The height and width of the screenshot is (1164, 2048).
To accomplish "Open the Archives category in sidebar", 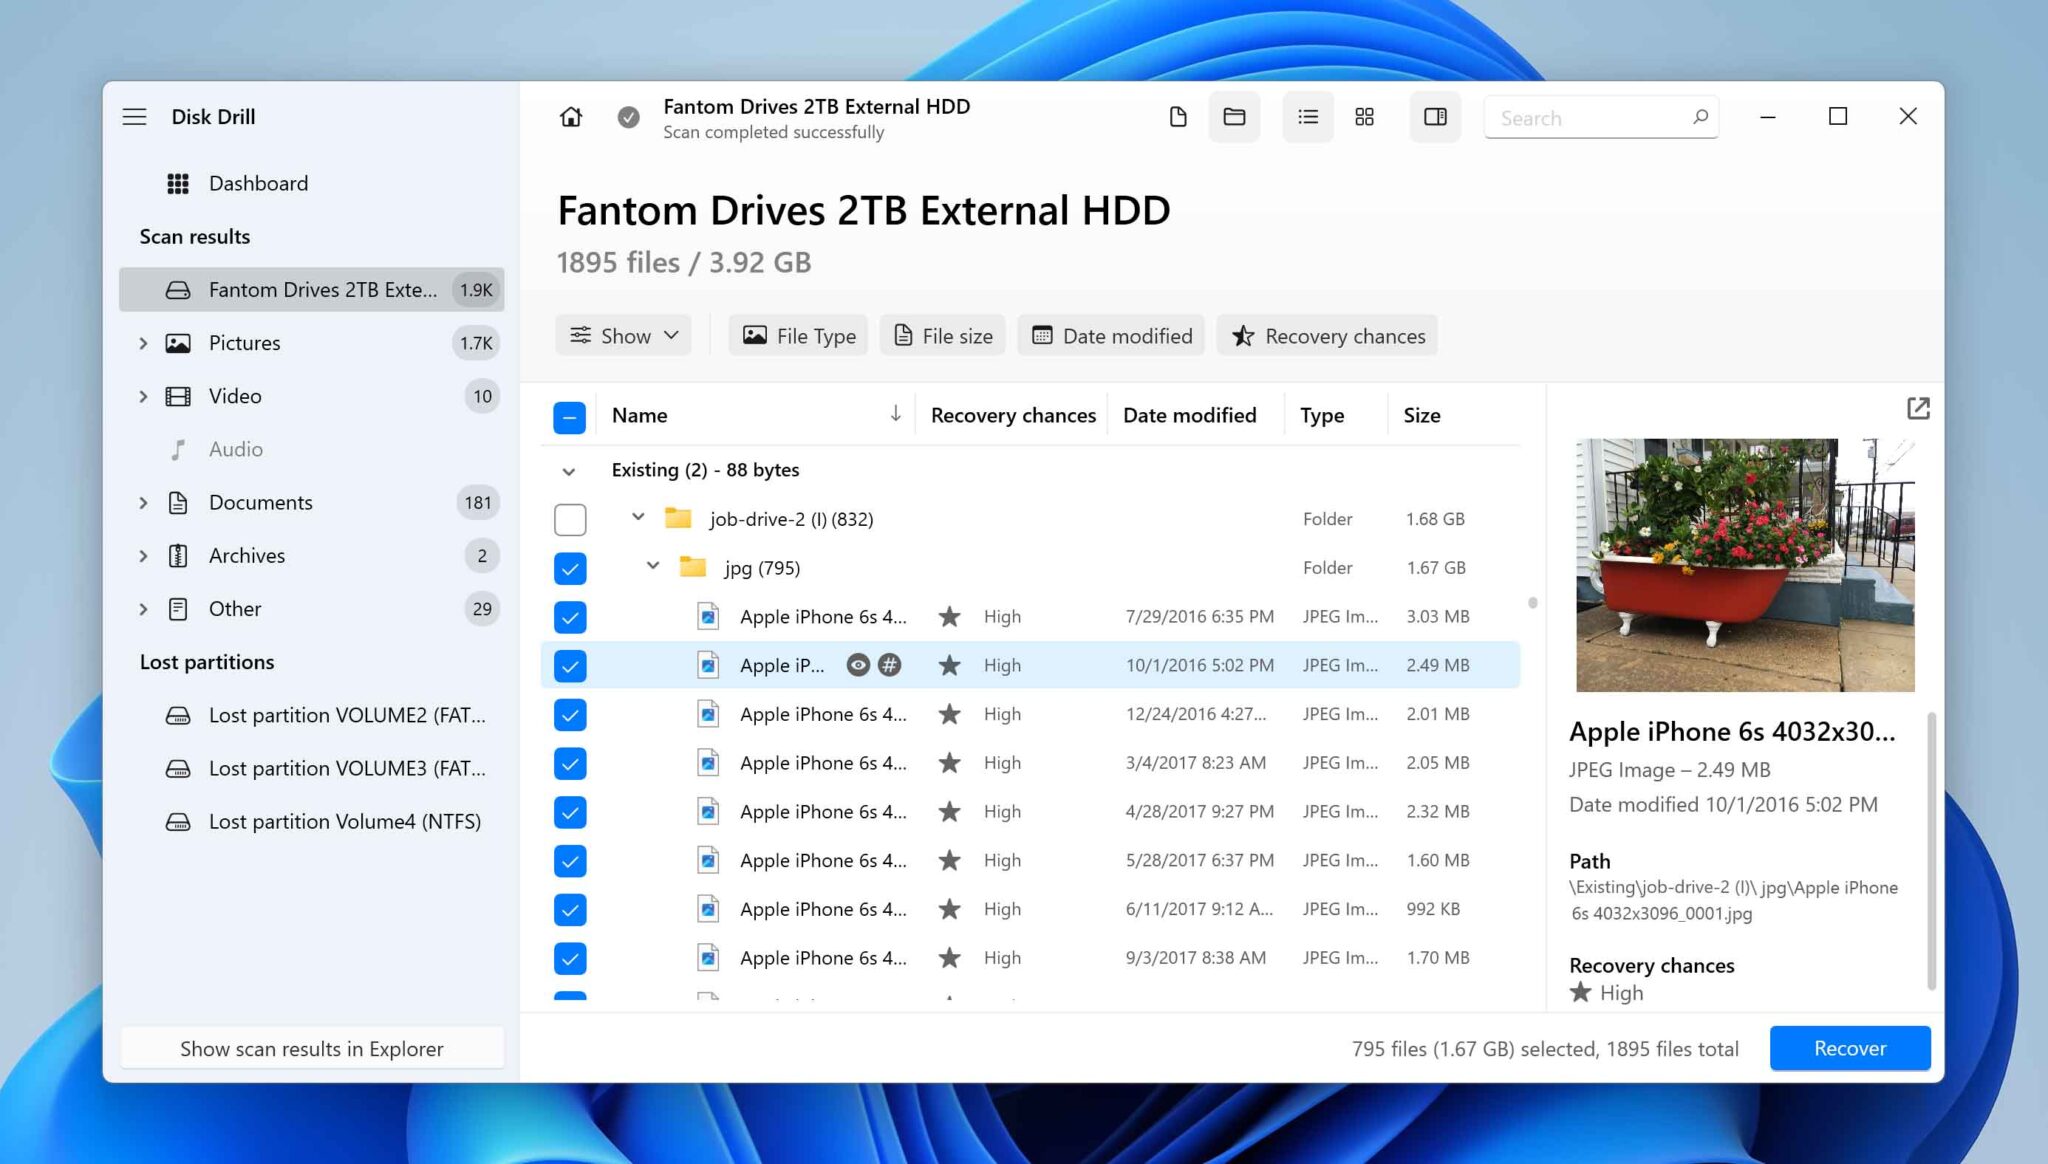I will click(x=247, y=555).
